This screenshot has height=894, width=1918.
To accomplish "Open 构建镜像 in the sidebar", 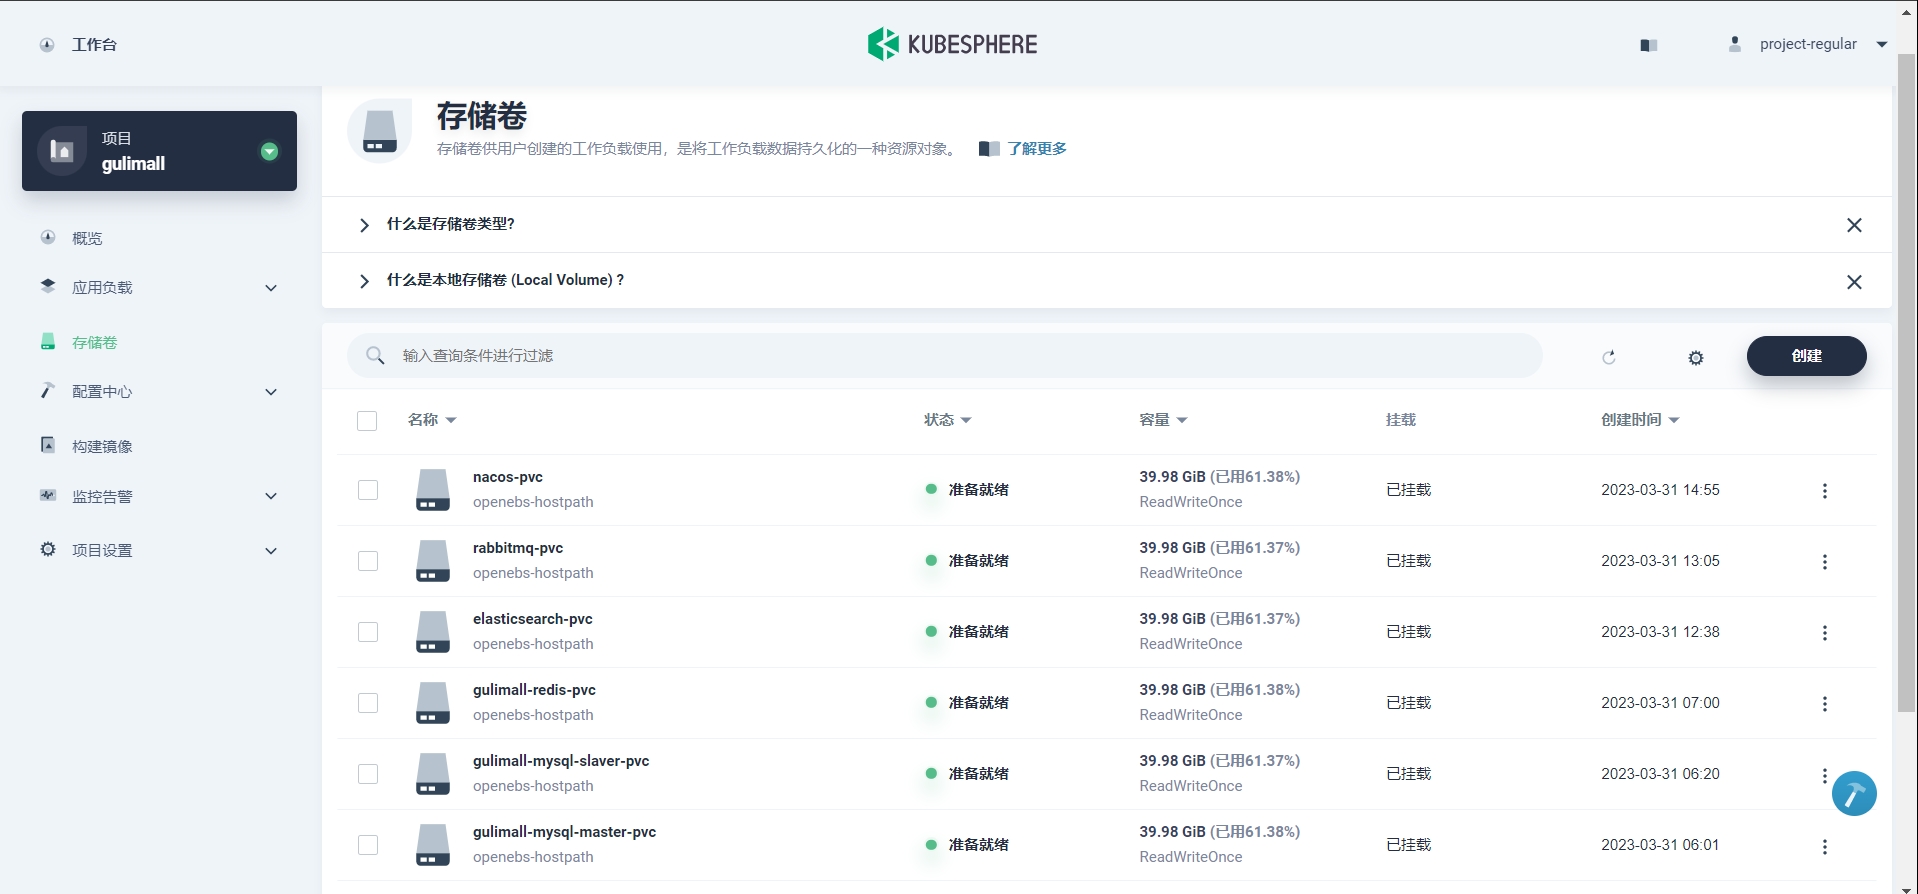I will click(x=102, y=446).
